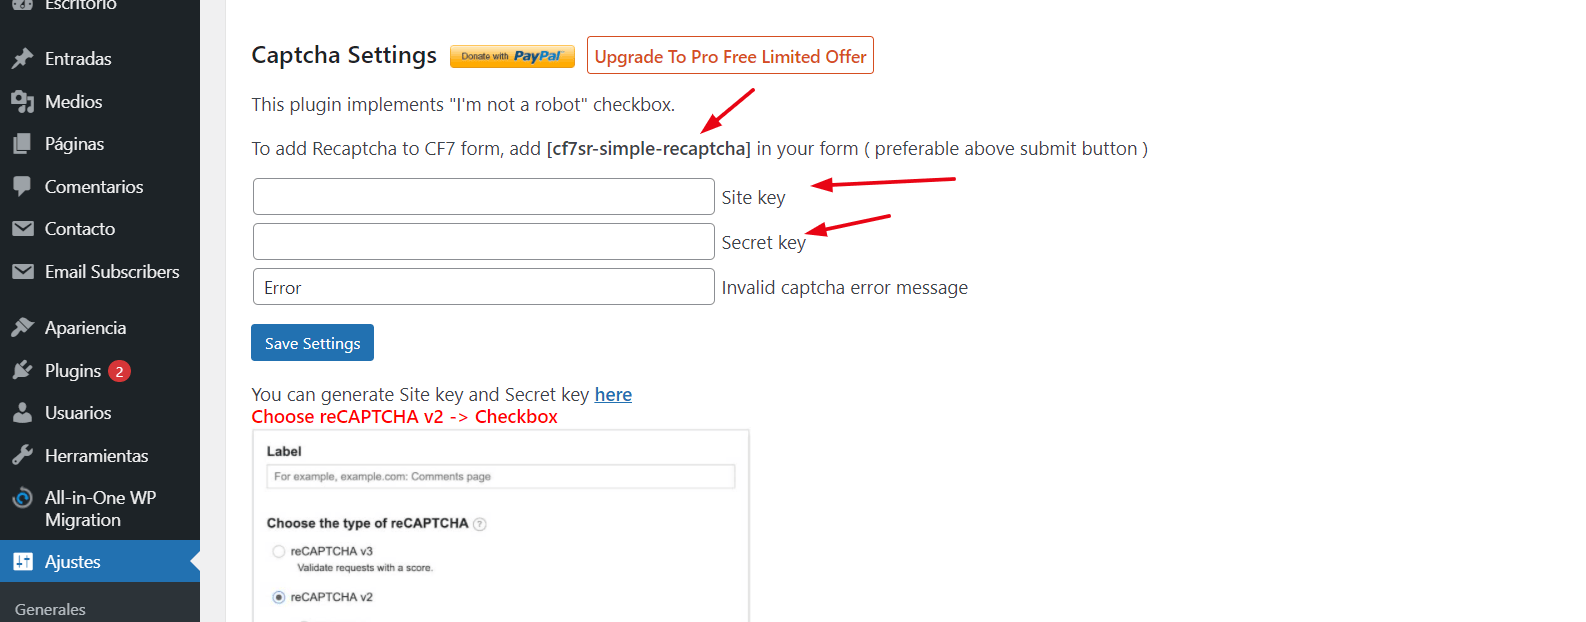Image resolution: width=1586 pixels, height=622 pixels.
Task: Click the Páginas pages icon
Action: 23,144
